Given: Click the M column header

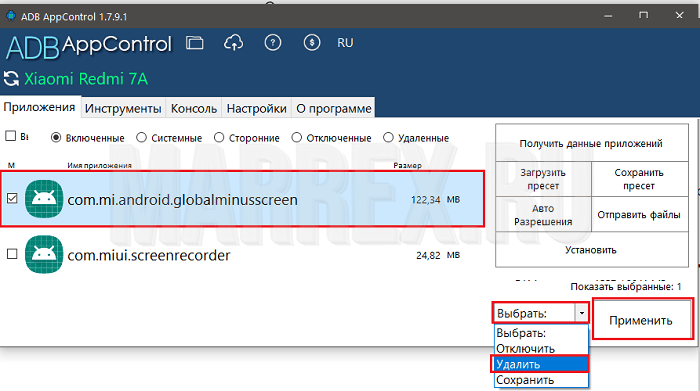Looking at the screenshot, I should (11, 165).
